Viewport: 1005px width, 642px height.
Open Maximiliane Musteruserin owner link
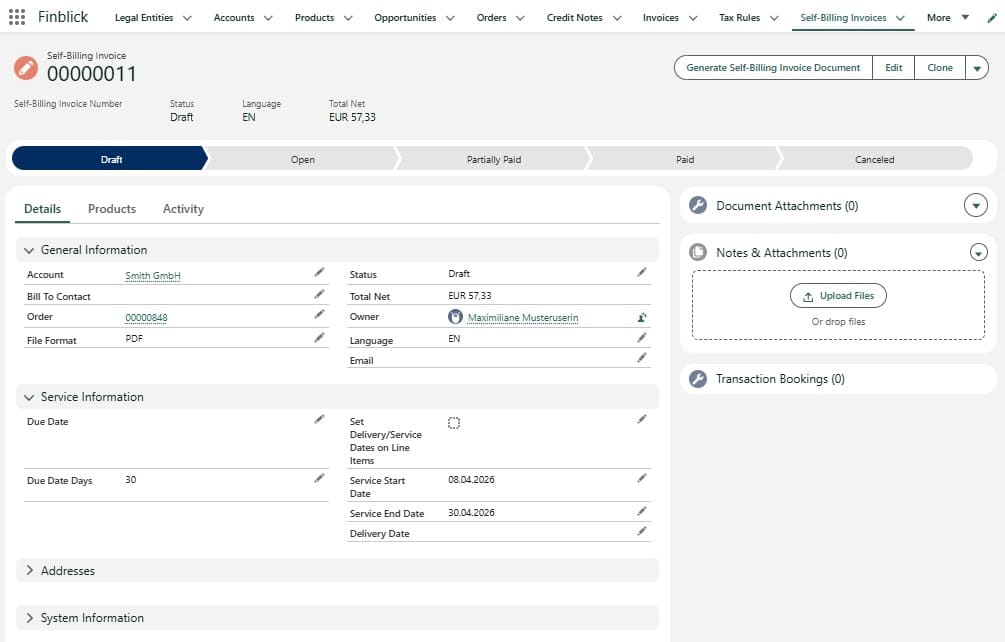point(523,317)
